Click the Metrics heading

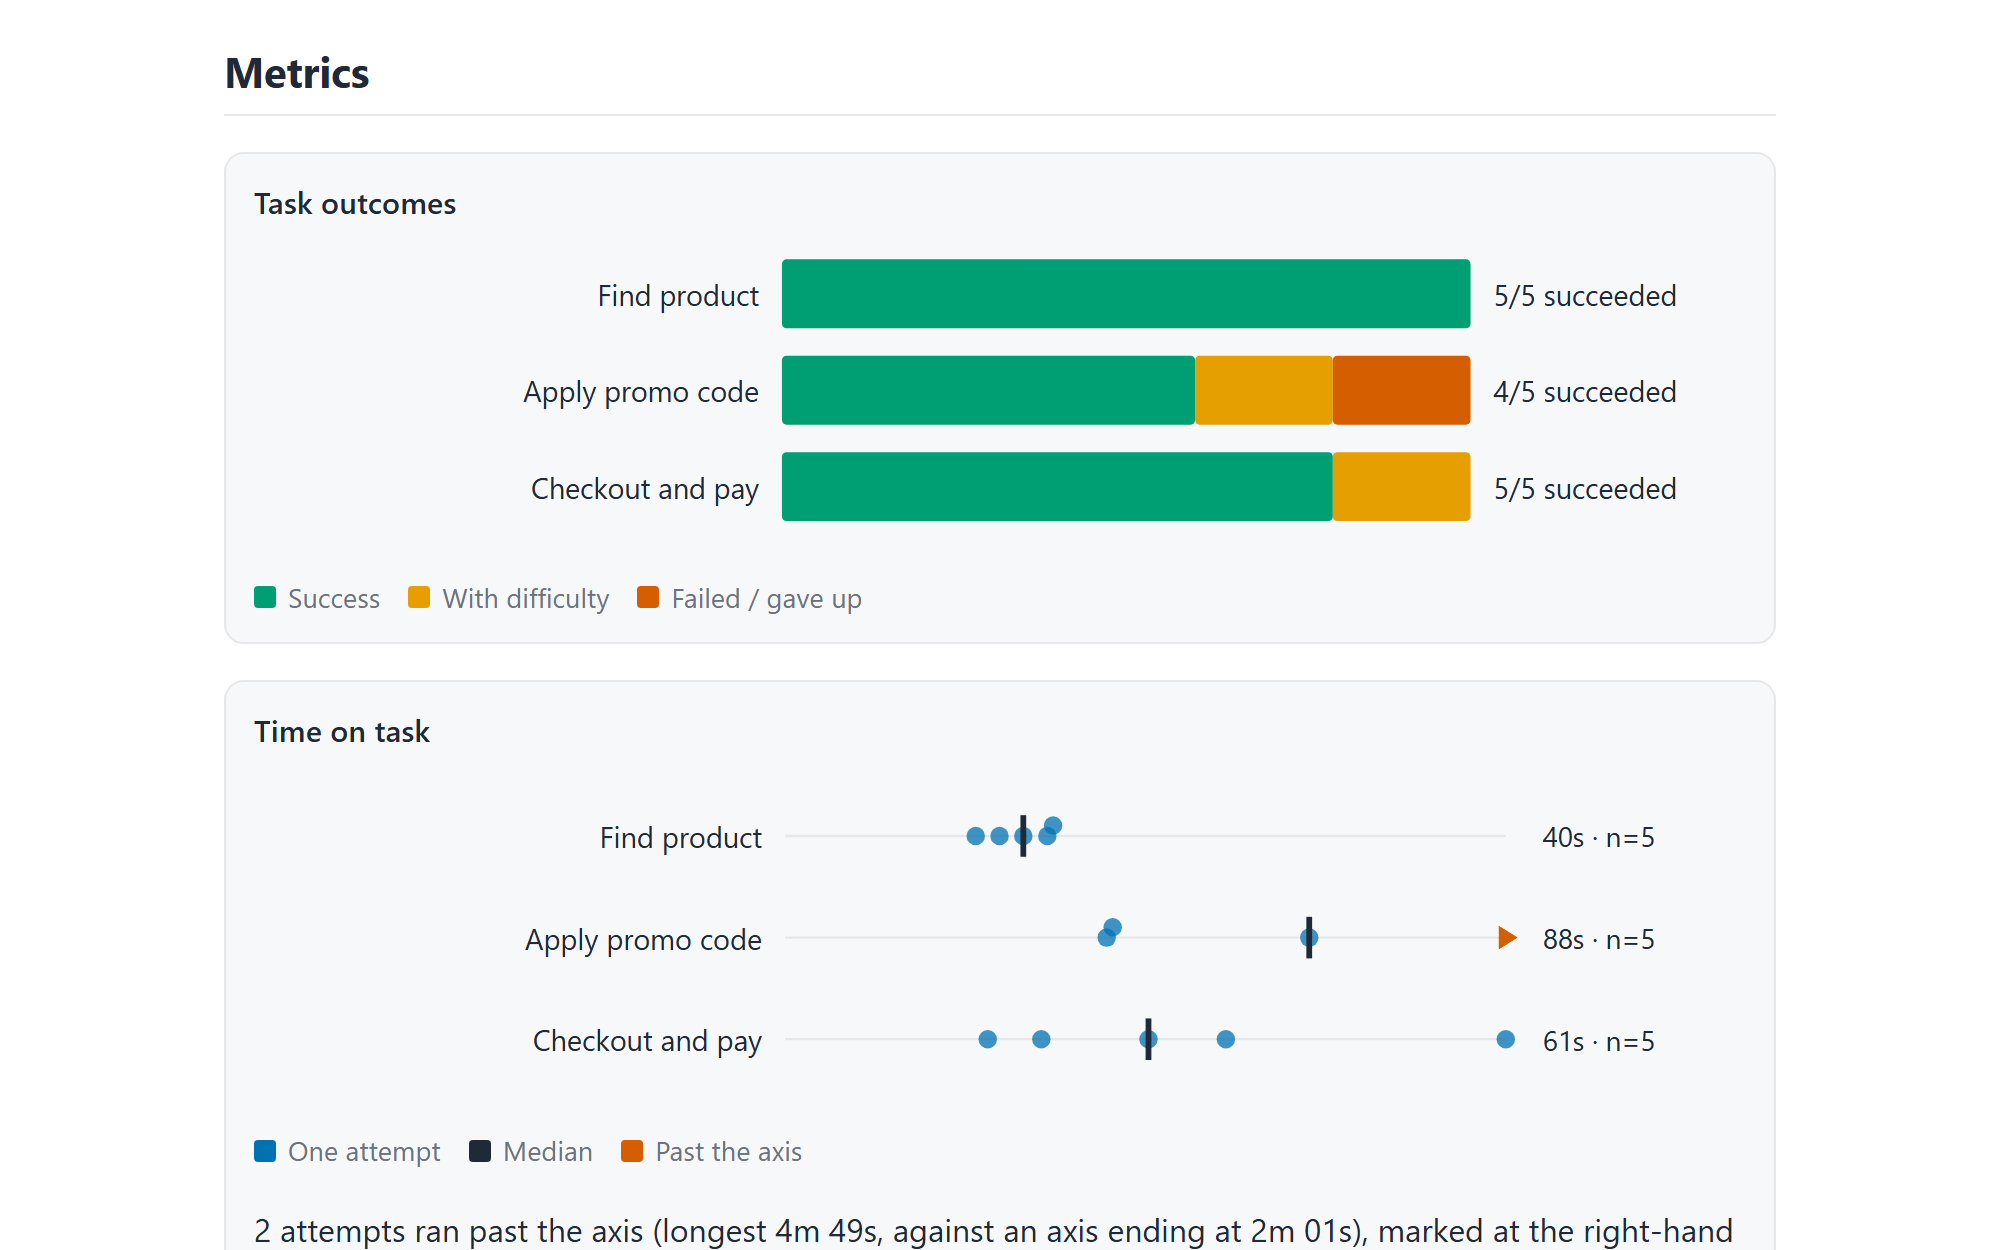point(297,74)
